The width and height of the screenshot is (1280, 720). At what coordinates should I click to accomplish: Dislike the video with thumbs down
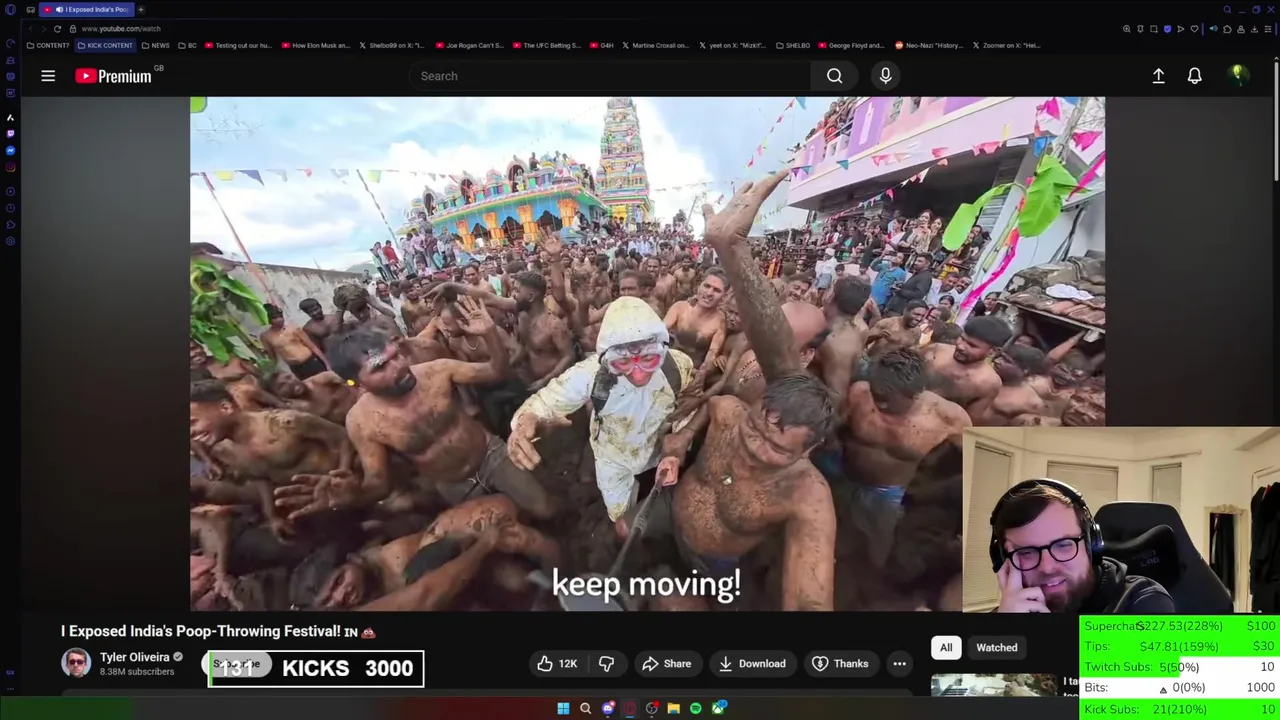tap(606, 663)
